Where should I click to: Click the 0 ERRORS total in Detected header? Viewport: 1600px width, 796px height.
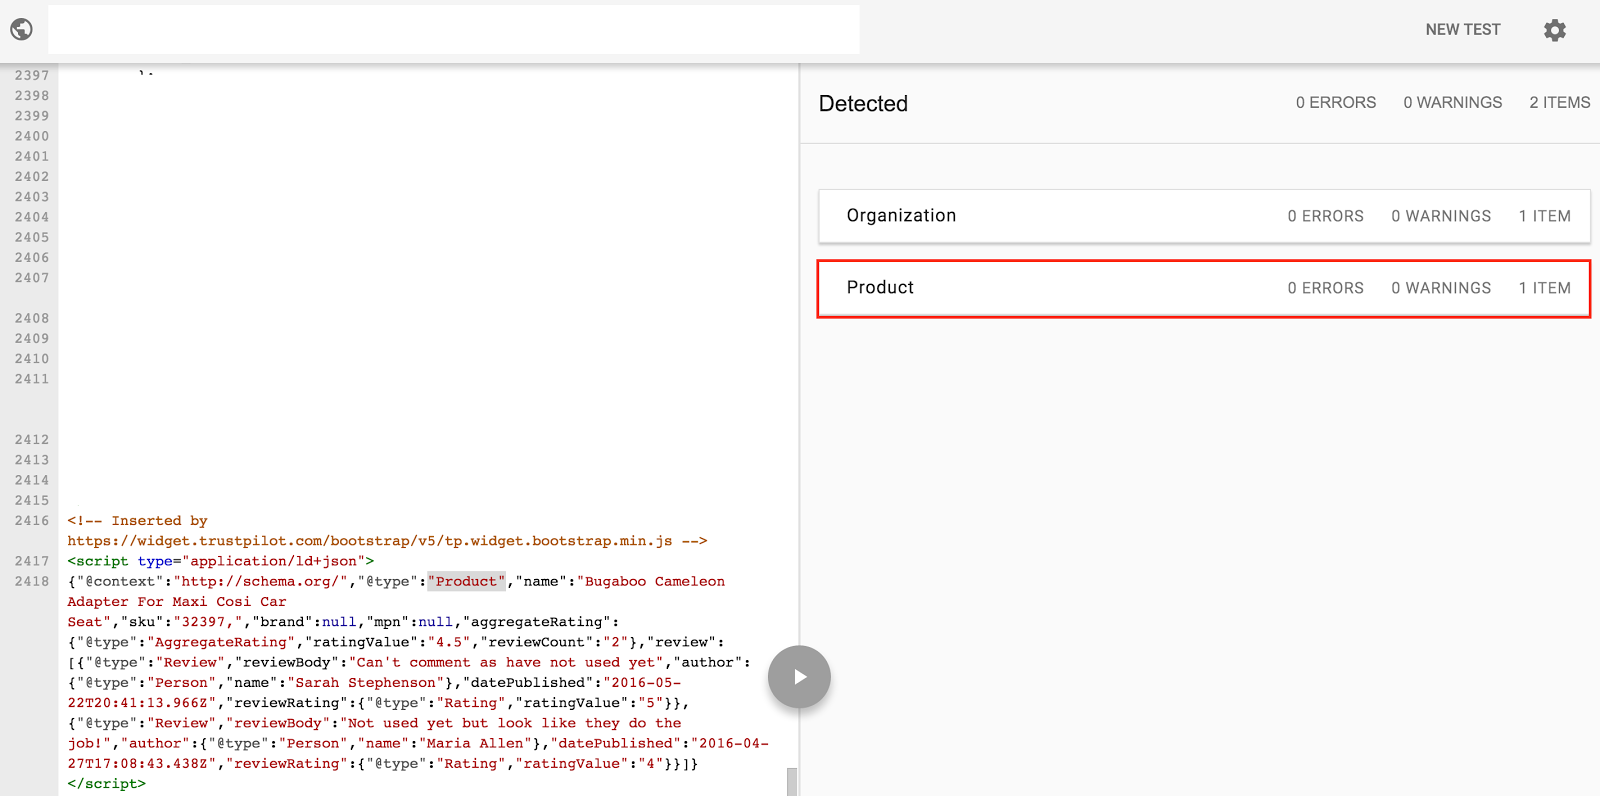pyautogui.click(x=1336, y=103)
